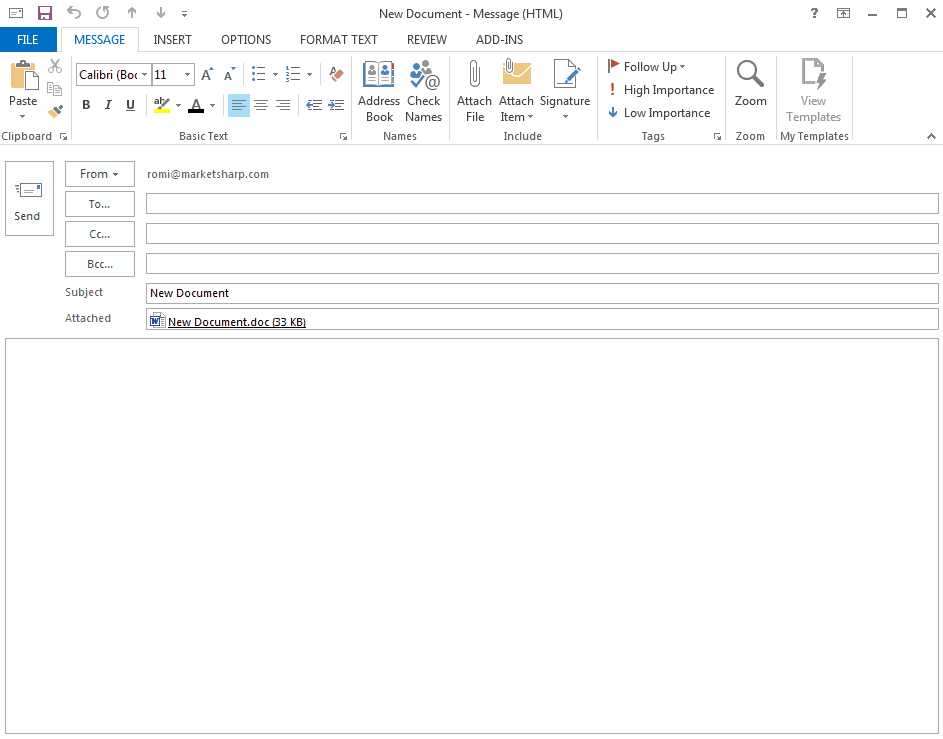This screenshot has height=739, width=943.
Task: Choose sender with the From dropdown
Action: (x=100, y=174)
